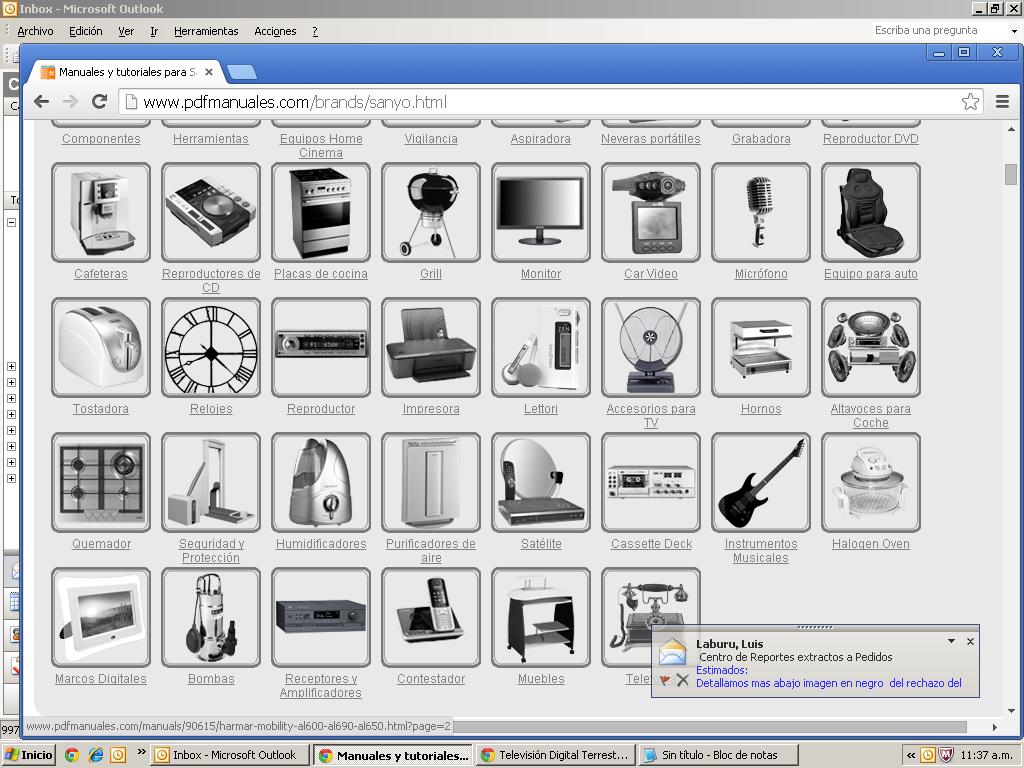Flag the new mail from Laburu, Luis
Viewport: 1024px width, 768px height.
665,680
